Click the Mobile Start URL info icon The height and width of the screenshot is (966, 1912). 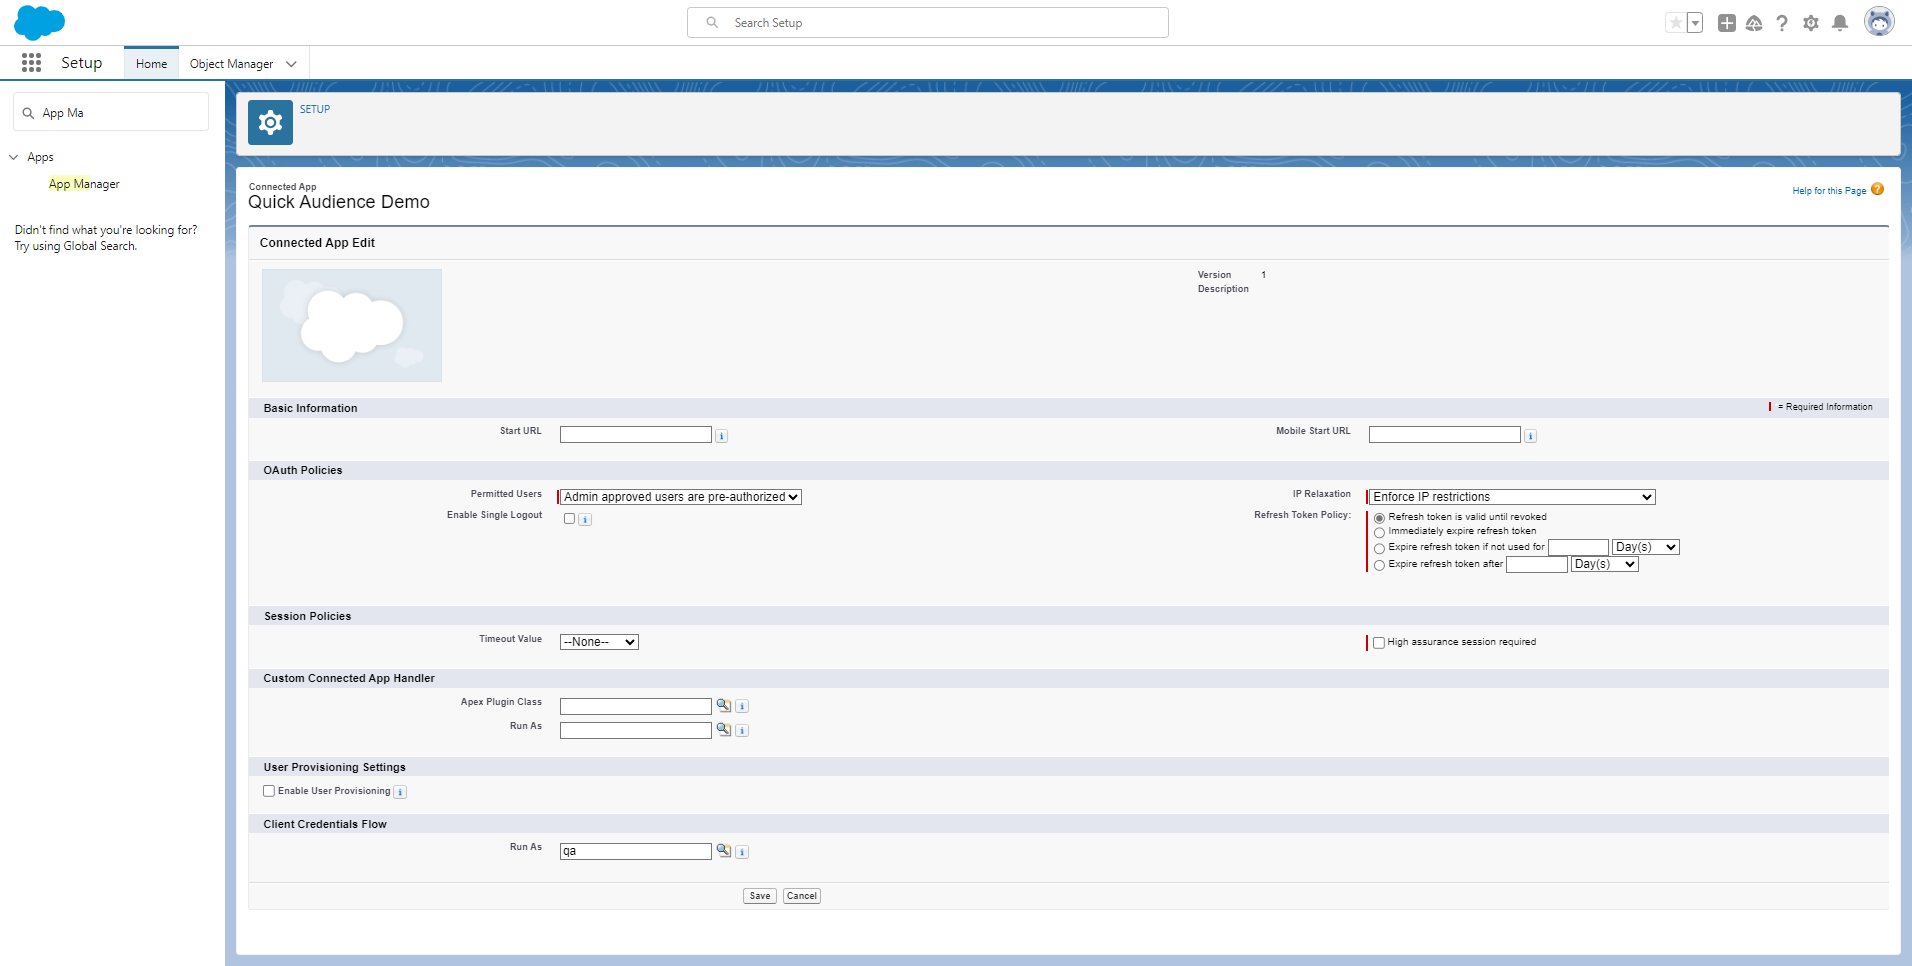tap(1531, 436)
